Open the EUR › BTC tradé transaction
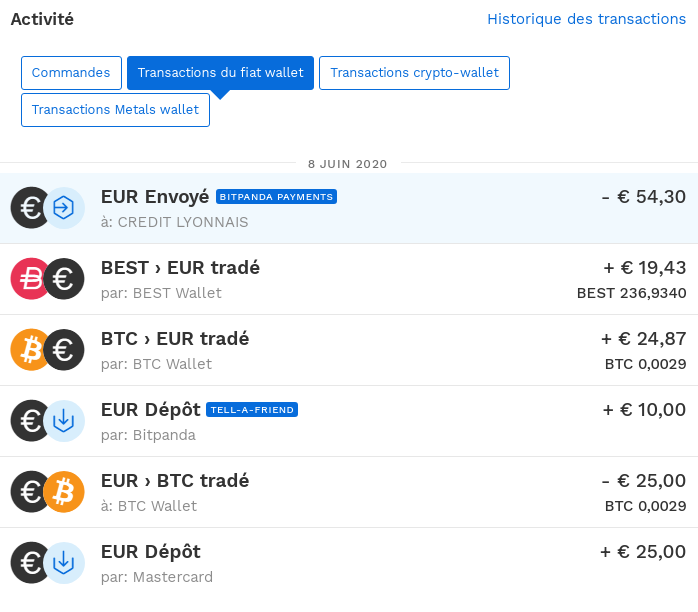The width and height of the screenshot is (698, 612). click(349, 492)
